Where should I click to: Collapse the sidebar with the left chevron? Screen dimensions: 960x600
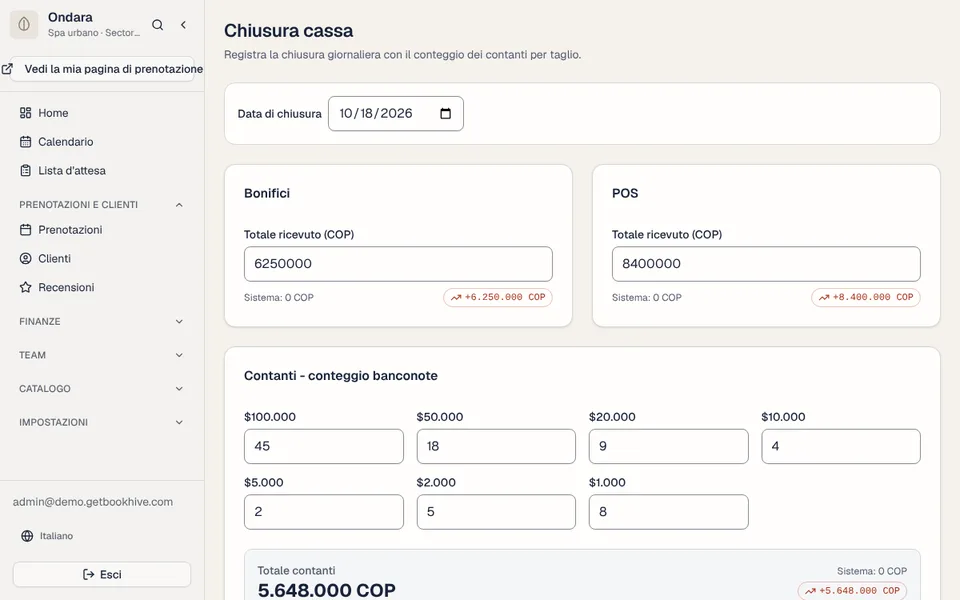(x=183, y=24)
